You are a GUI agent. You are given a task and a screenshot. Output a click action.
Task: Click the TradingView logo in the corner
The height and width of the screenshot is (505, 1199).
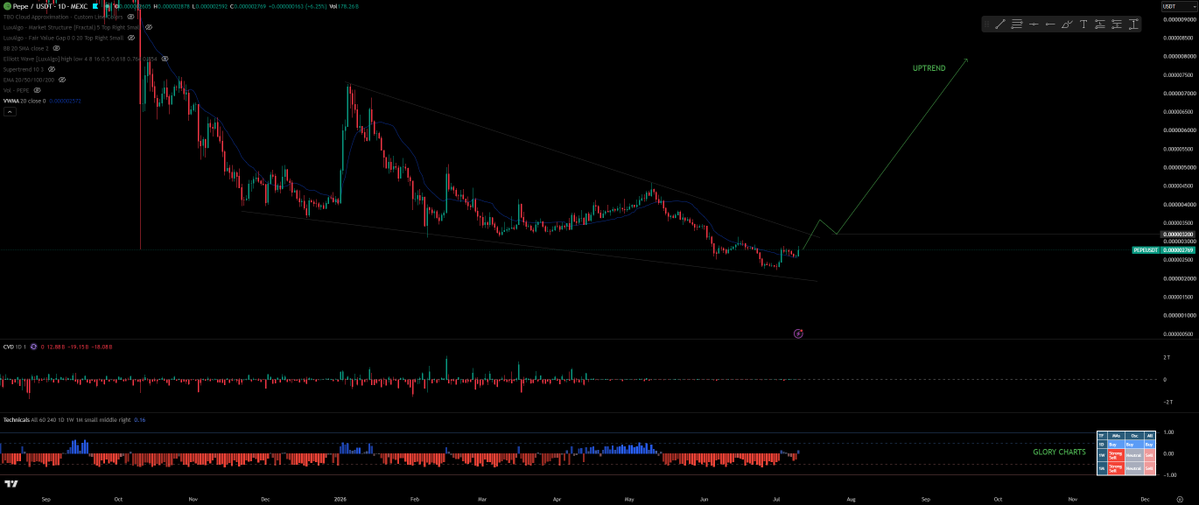tap(11, 484)
